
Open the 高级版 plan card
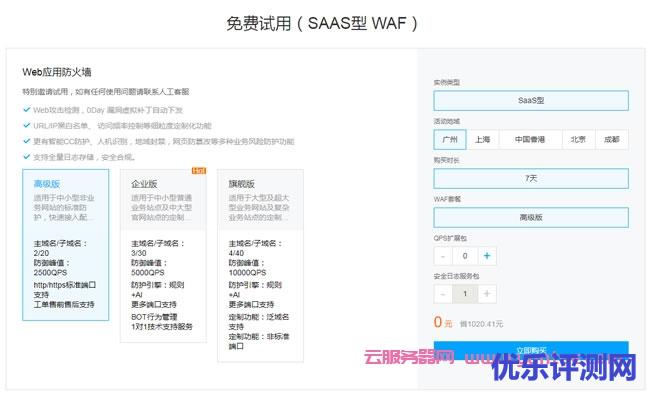[66, 245]
